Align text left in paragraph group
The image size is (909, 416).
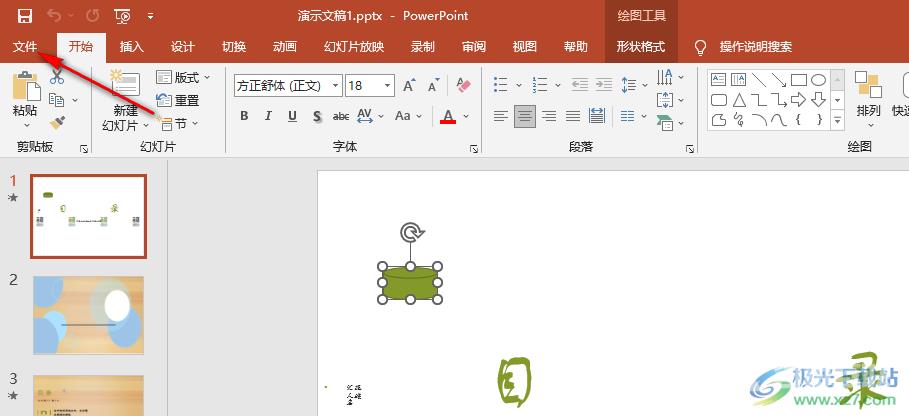point(501,116)
